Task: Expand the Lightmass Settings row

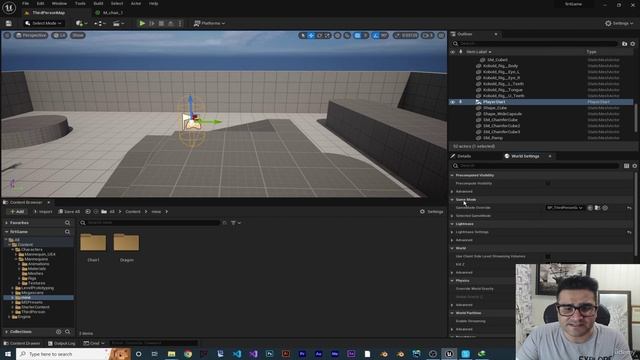Action: pos(452,232)
